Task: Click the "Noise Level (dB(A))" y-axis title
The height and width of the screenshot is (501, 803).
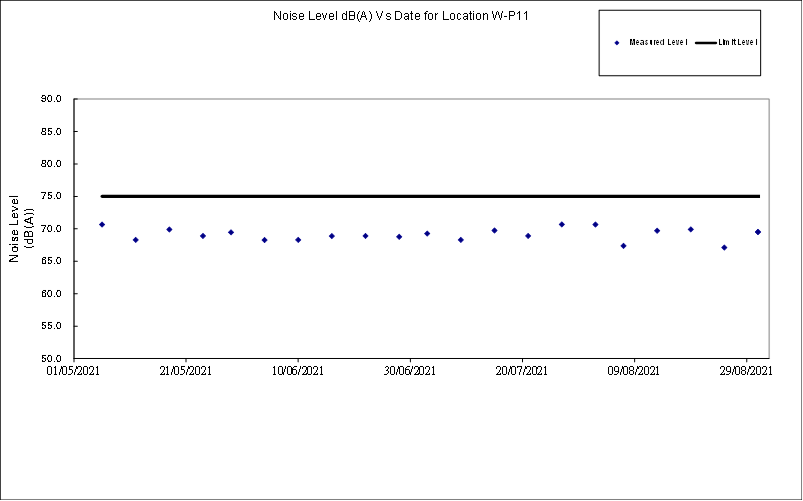Action: click(x=22, y=229)
